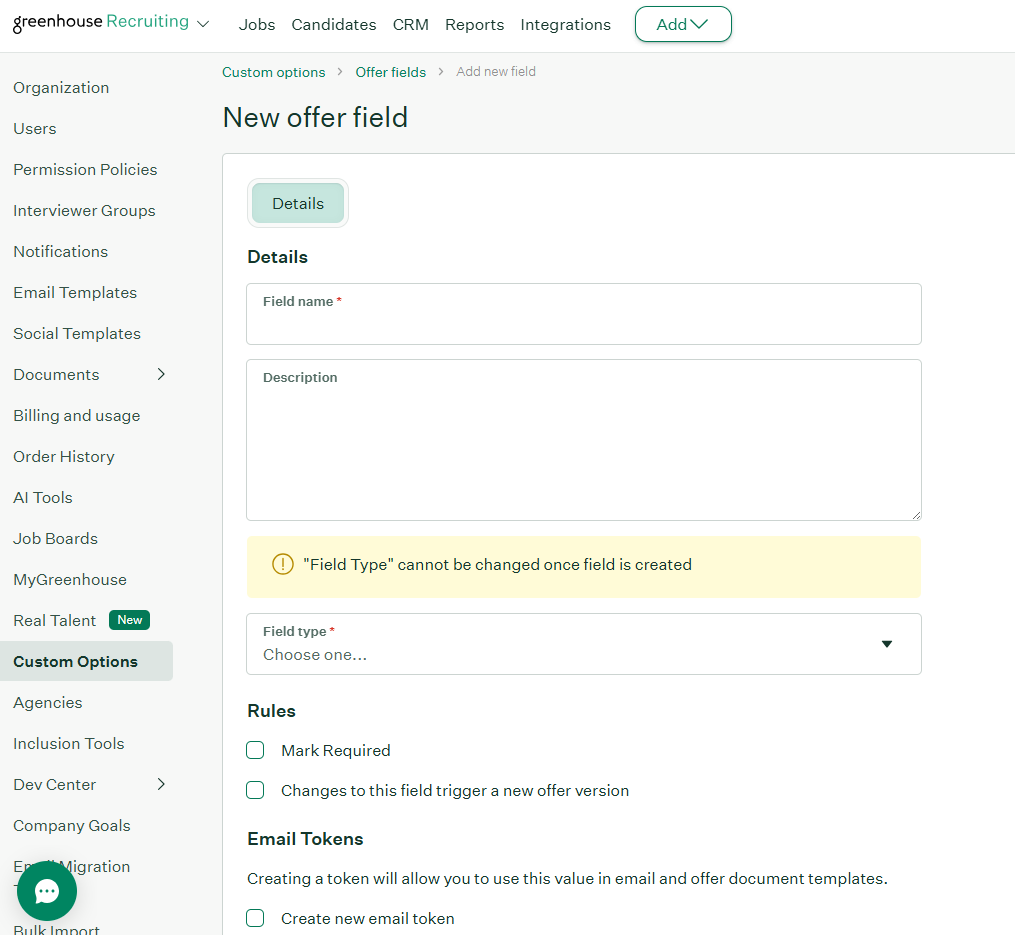1015x935 pixels.
Task: Open Integrations in top navigation
Action: 566,25
